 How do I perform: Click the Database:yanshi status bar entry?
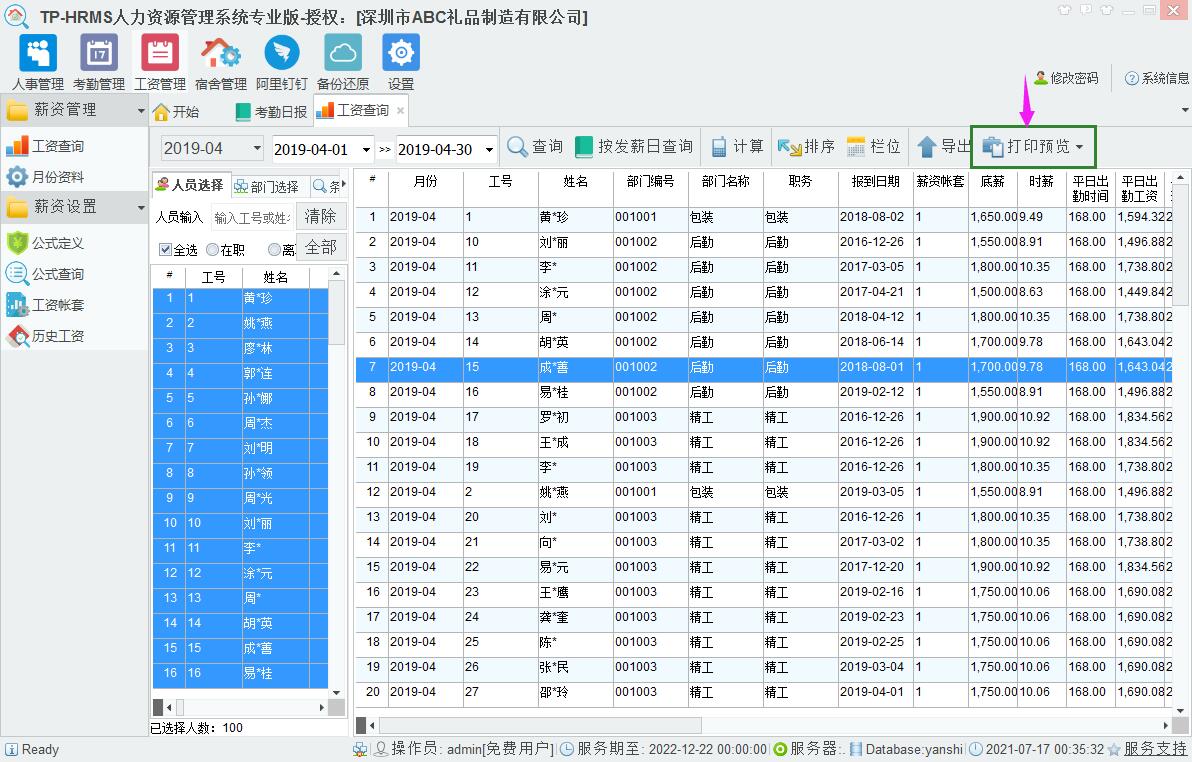[x=906, y=749]
